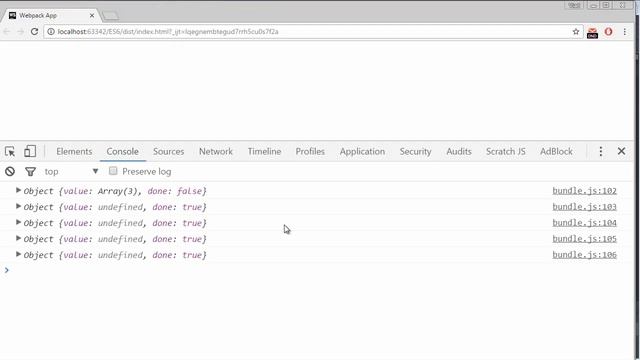
Task: Switch to the Network tab
Action: click(x=216, y=151)
